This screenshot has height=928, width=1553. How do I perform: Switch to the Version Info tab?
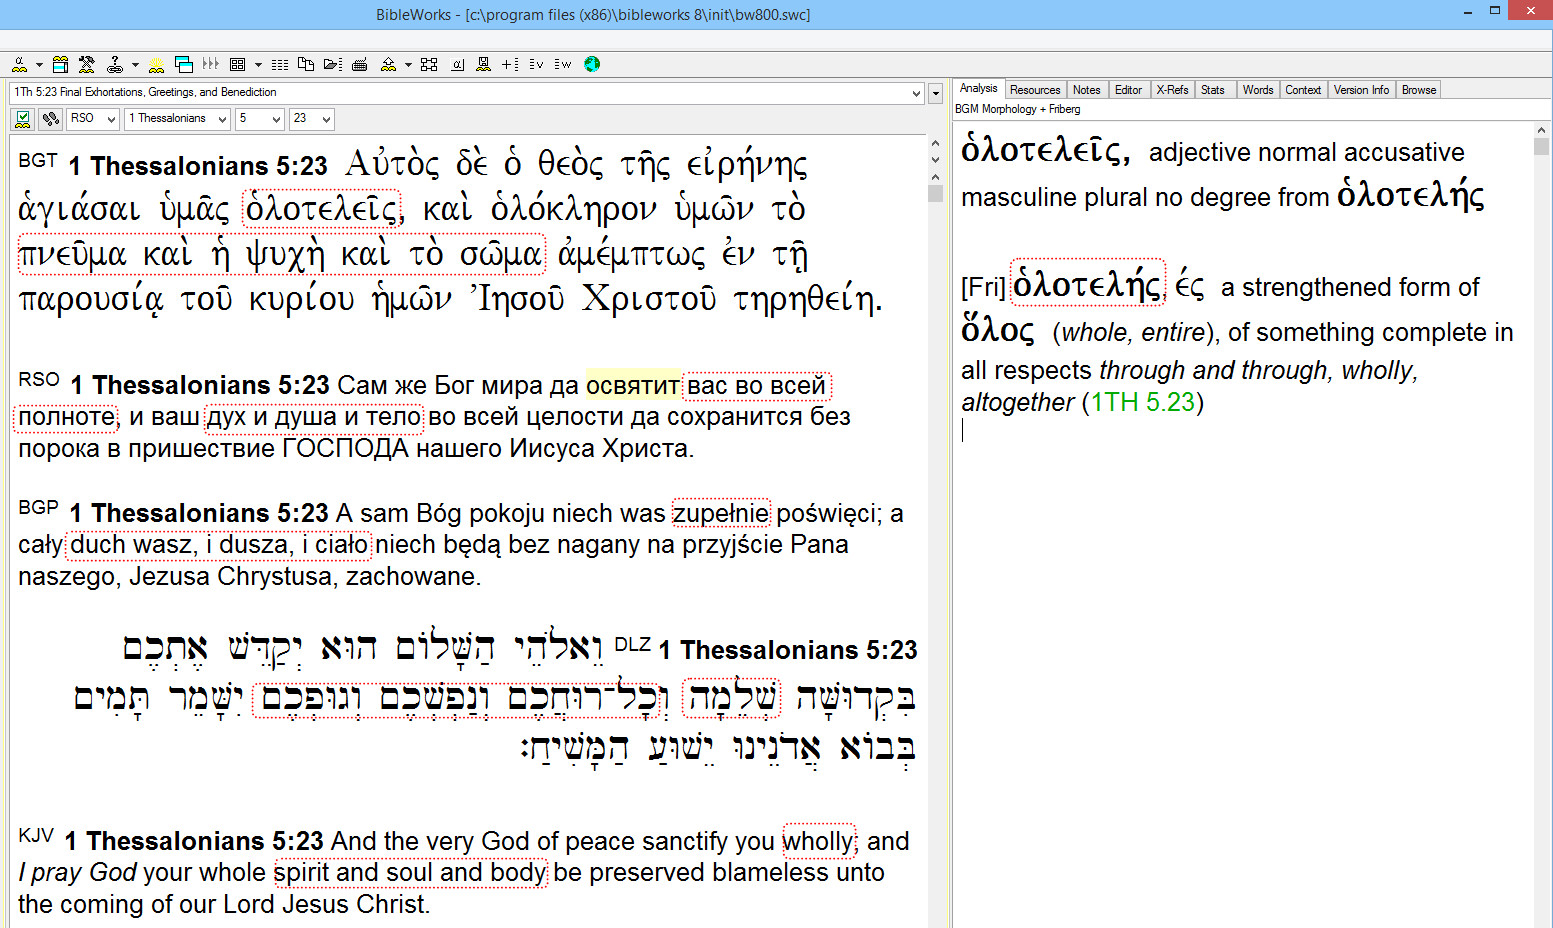tap(1361, 90)
